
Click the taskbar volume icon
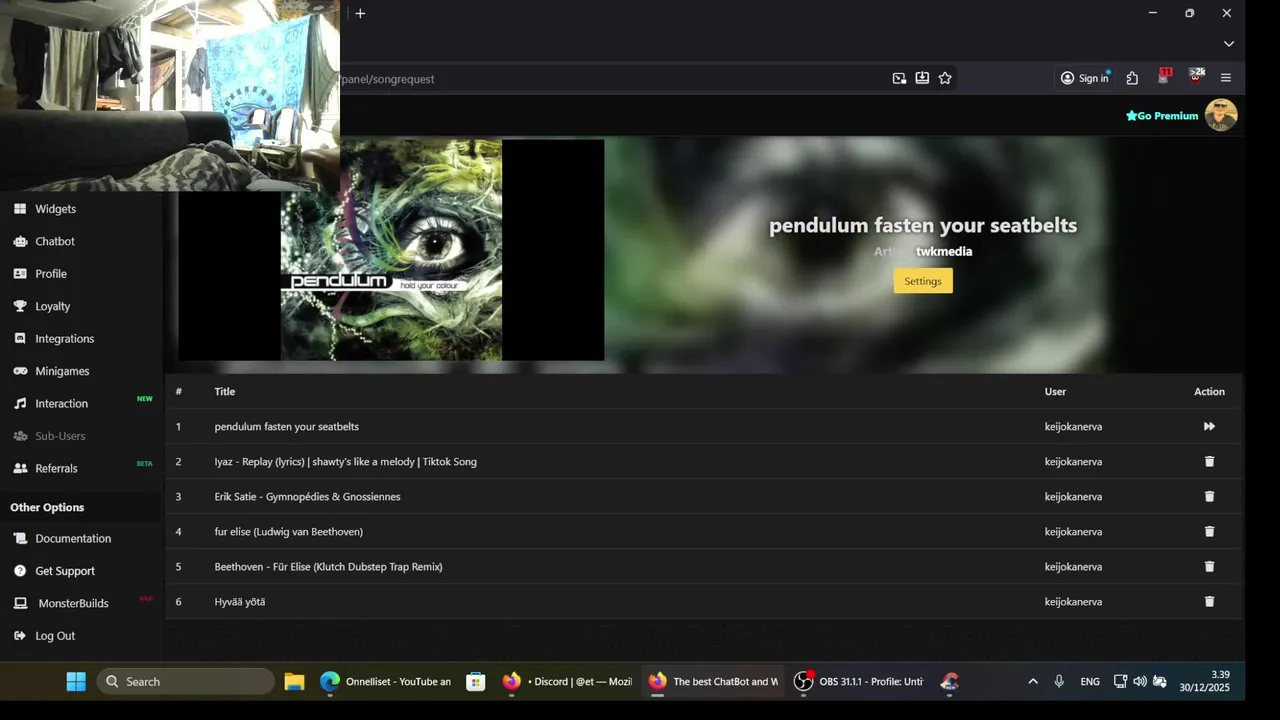pos(1140,682)
